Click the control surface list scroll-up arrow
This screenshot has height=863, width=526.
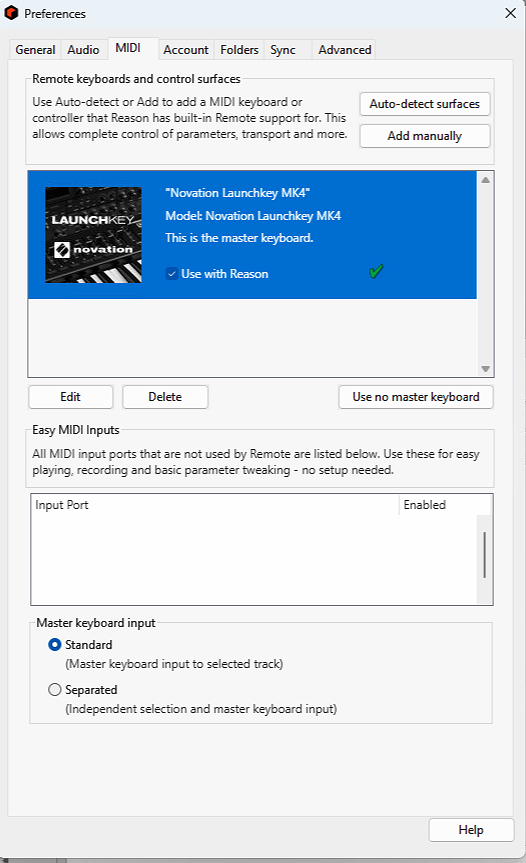click(485, 180)
